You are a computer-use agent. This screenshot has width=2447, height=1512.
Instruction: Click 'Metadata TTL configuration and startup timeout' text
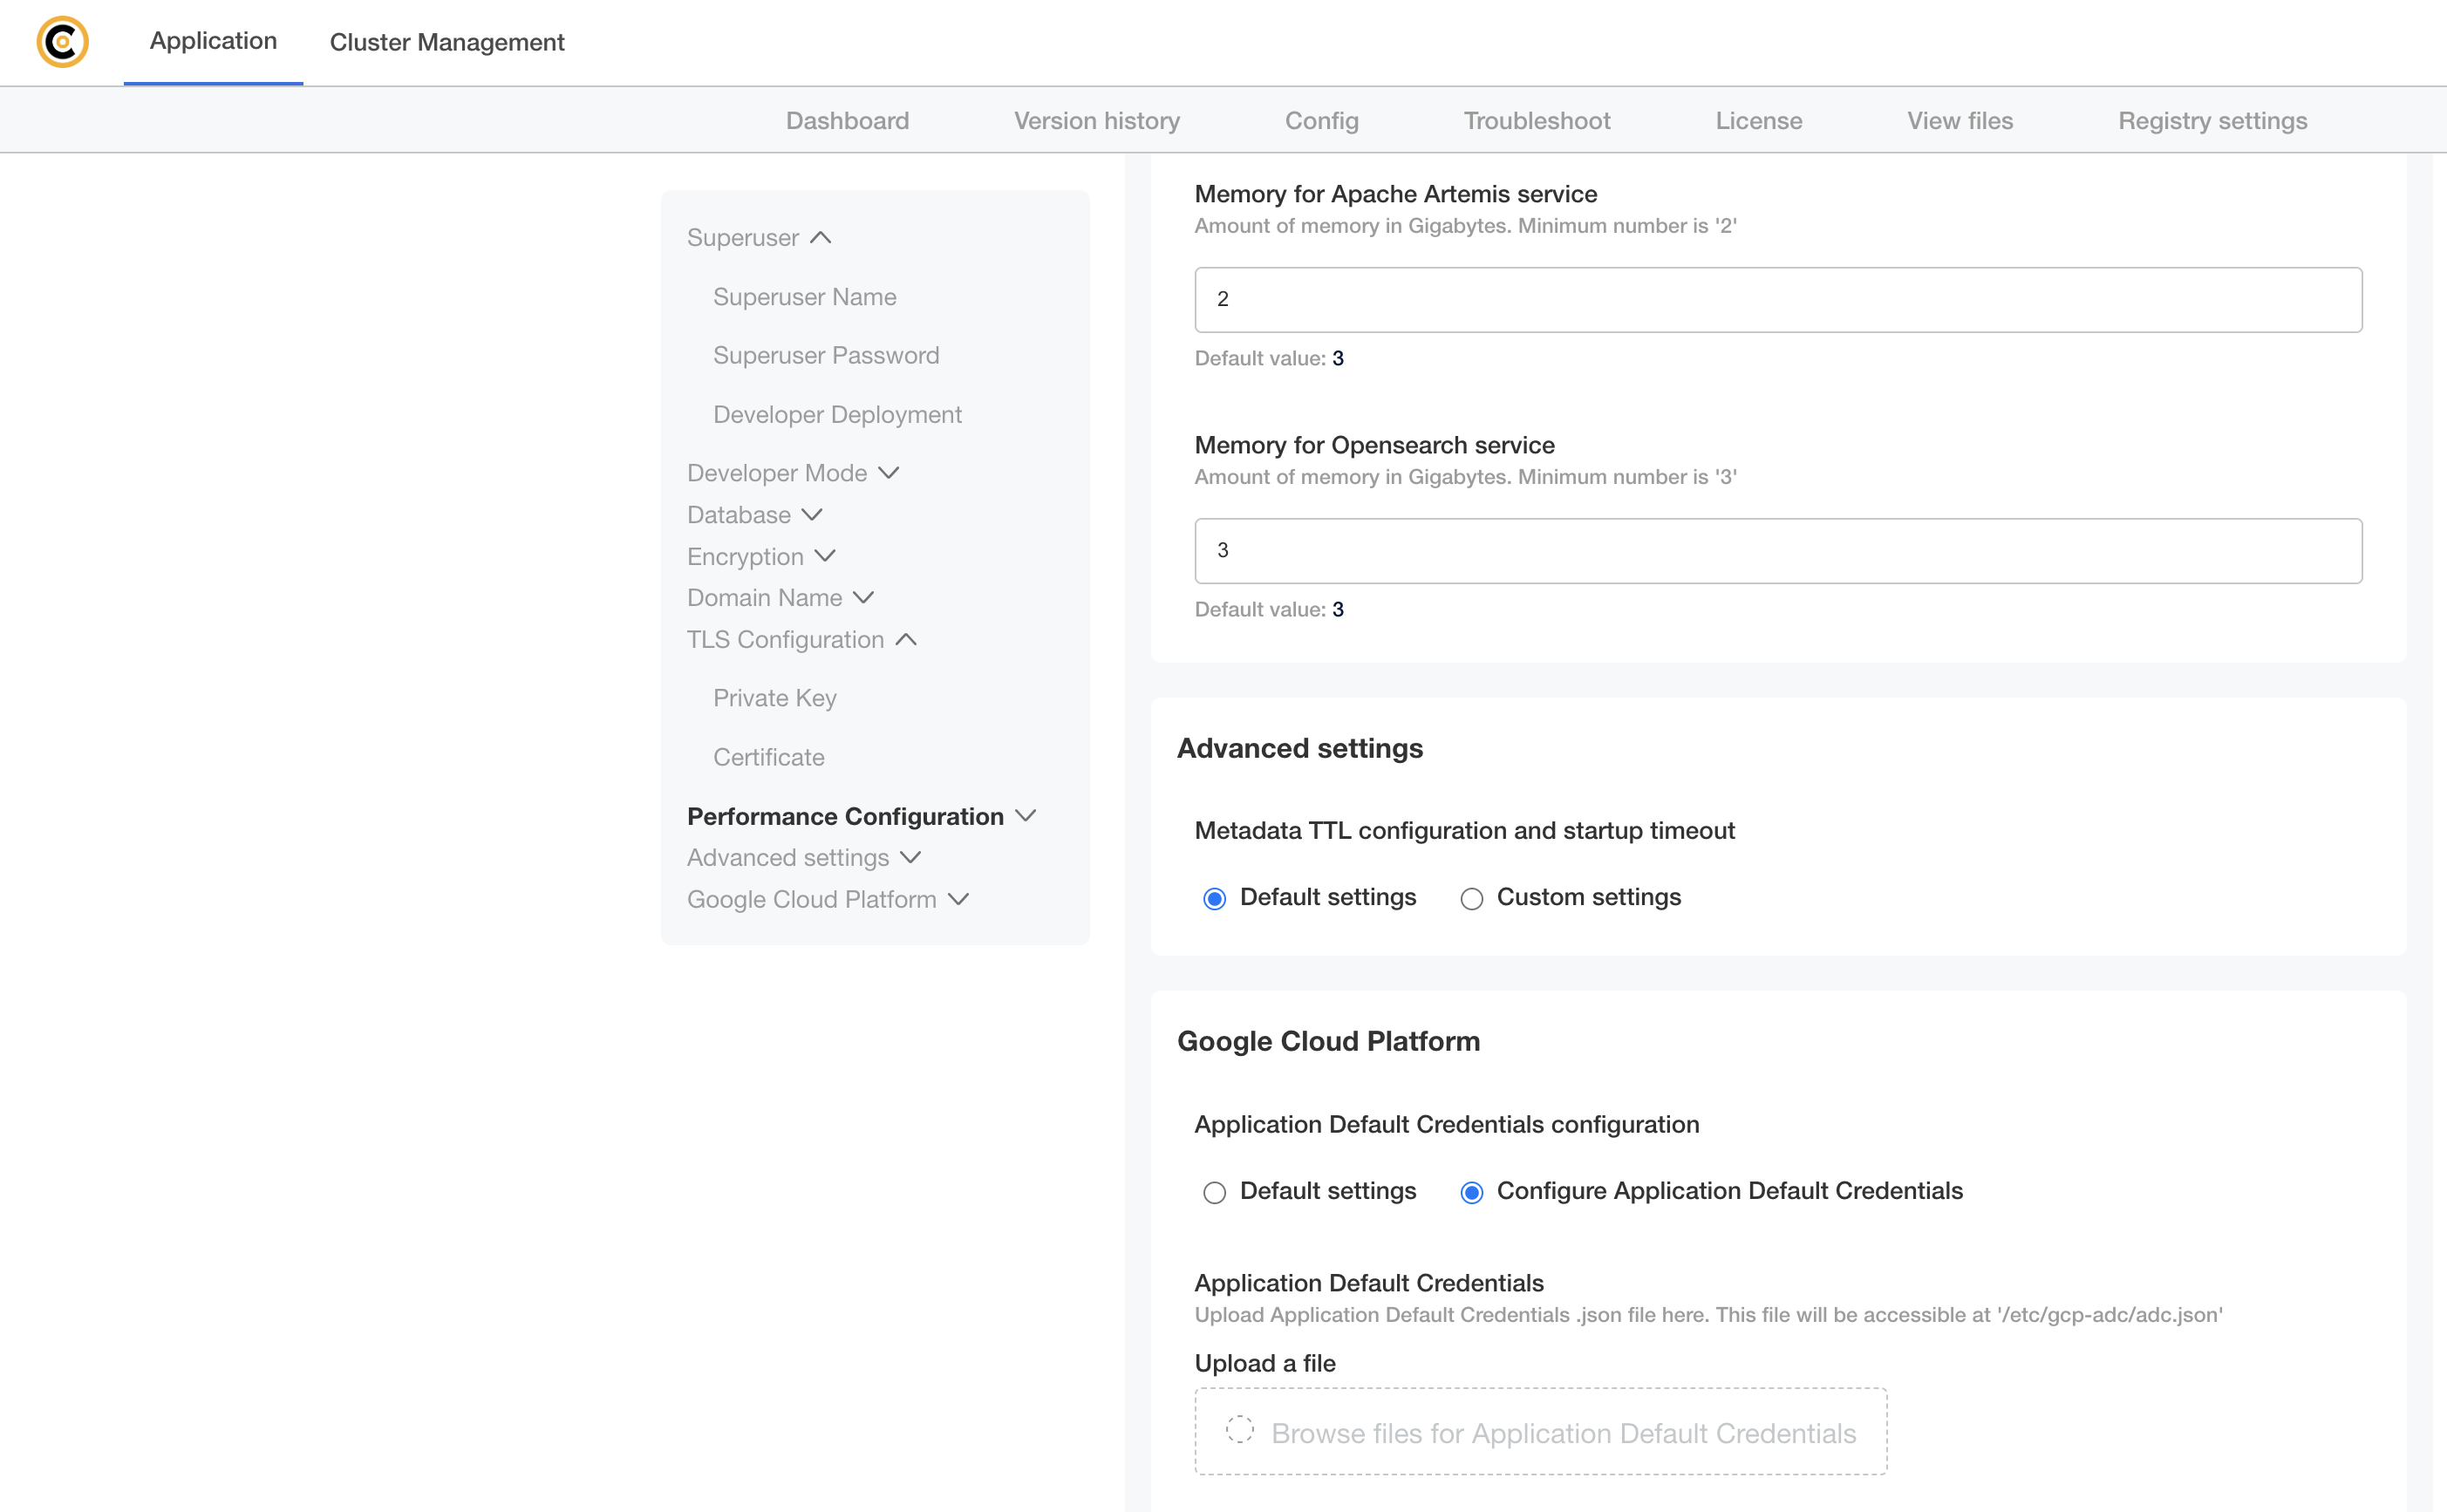tap(1464, 830)
